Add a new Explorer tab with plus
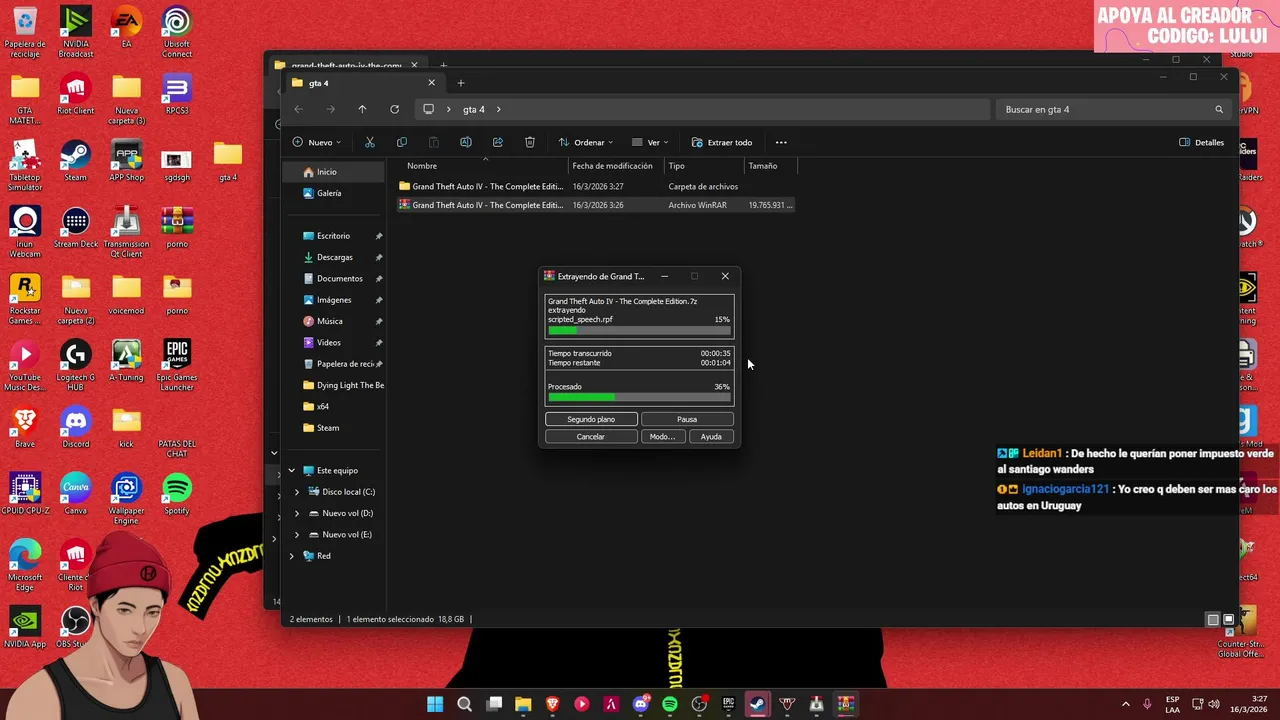The width and height of the screenshot is (1280, 720). tap(461, 83)
